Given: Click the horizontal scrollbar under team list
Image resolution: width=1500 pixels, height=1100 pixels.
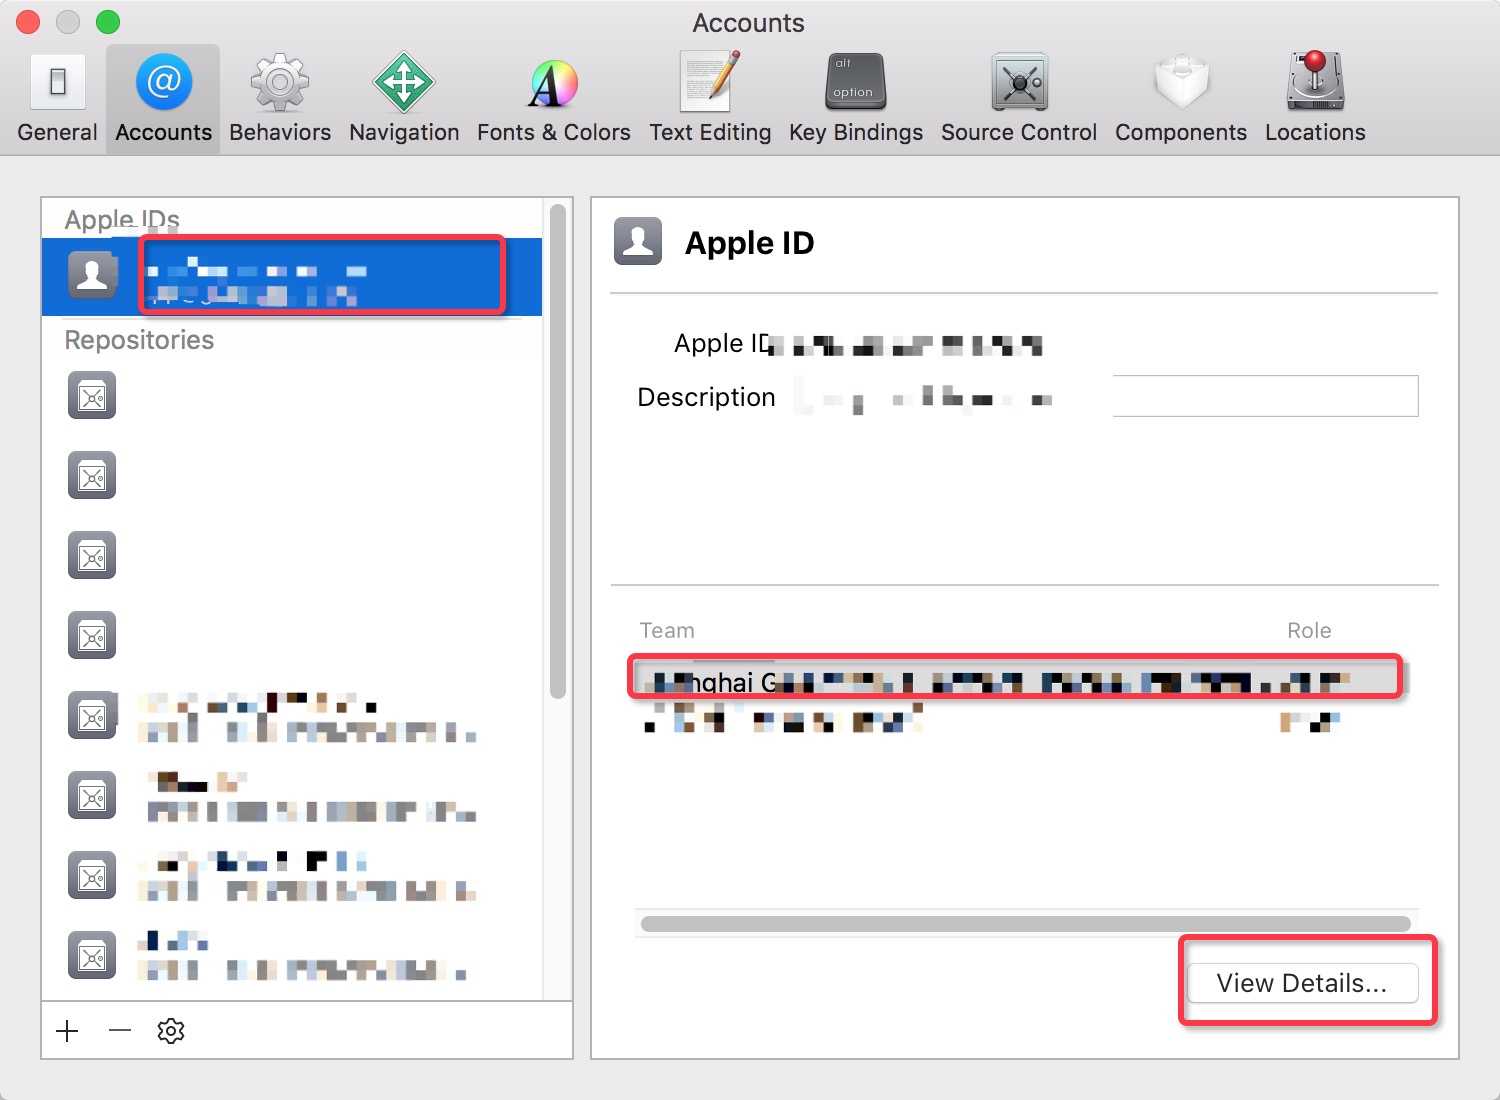Looking at the screenshot, I should tap(1026, 923).
